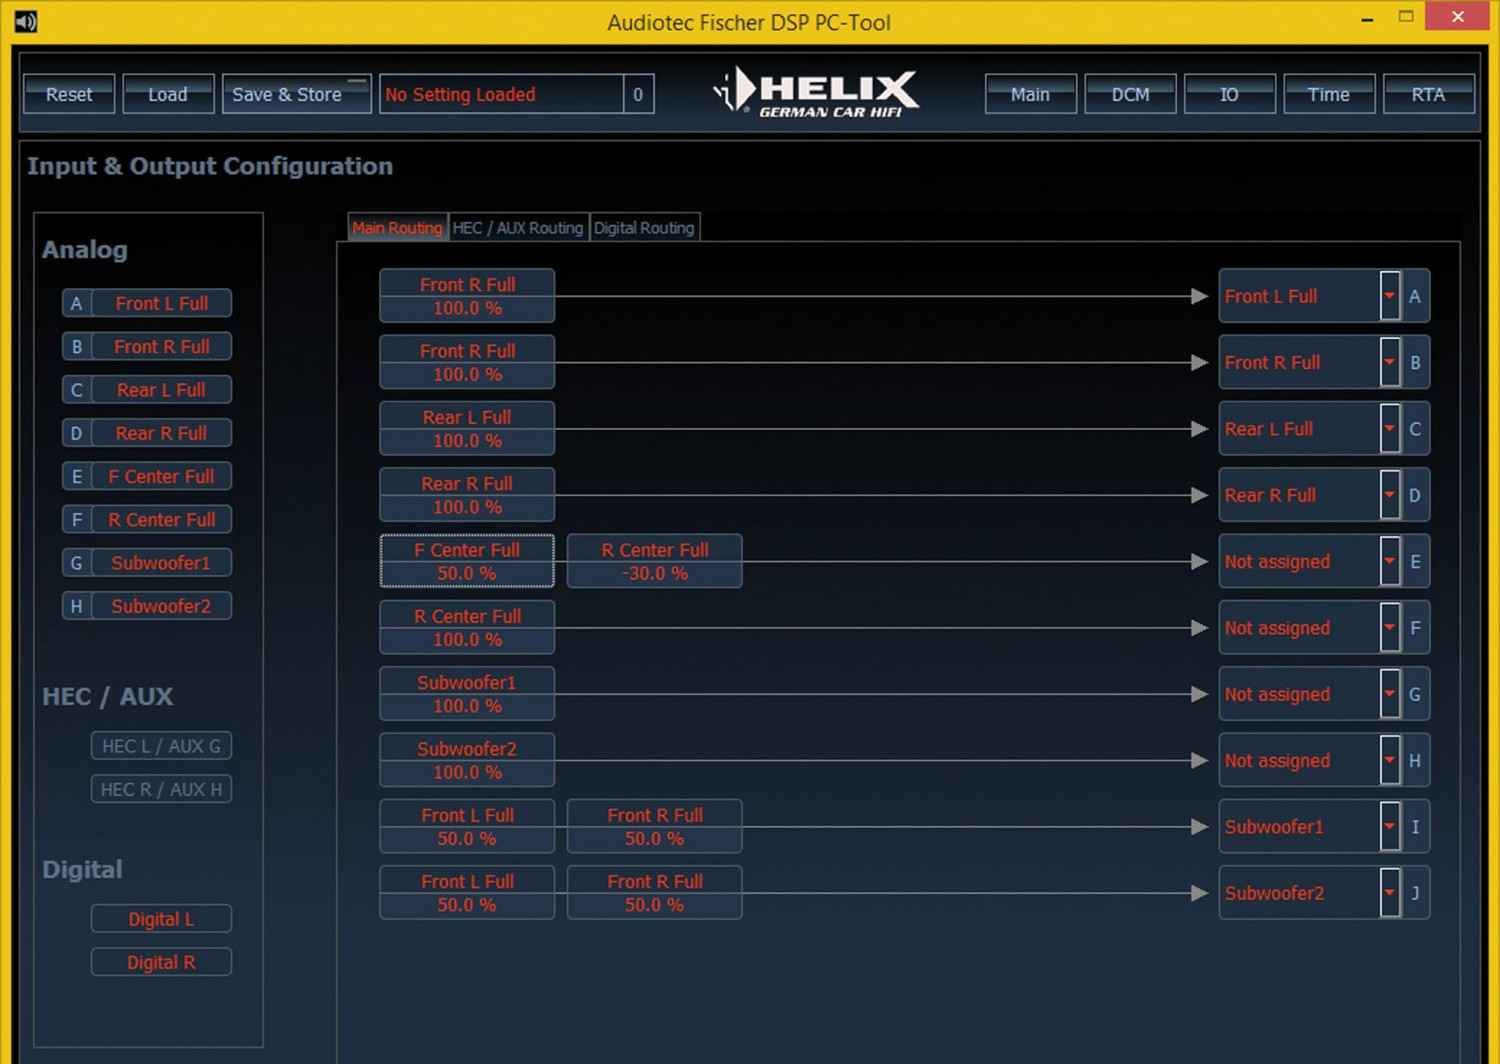
Task: Switch to HEC / AUX Routing tab
Action: click(518, 228)
